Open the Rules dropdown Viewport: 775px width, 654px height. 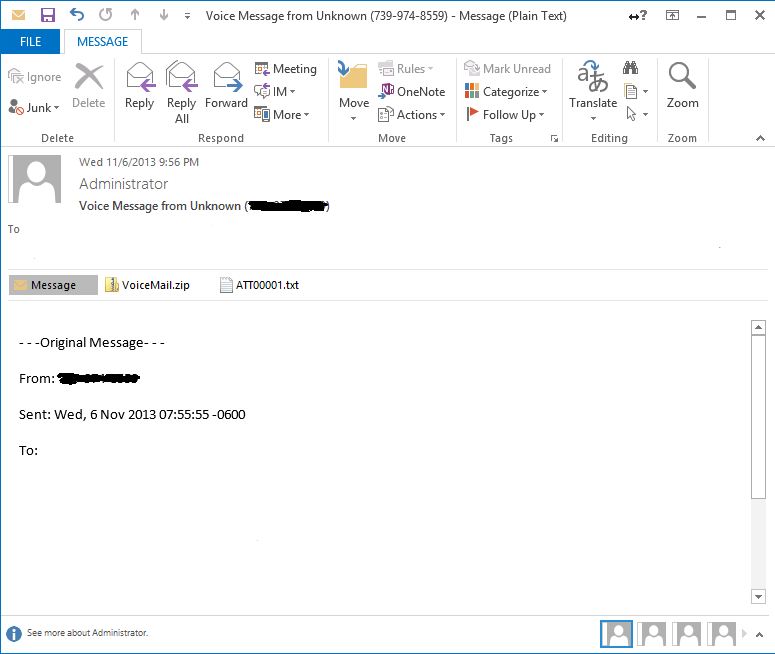point(405,69)
